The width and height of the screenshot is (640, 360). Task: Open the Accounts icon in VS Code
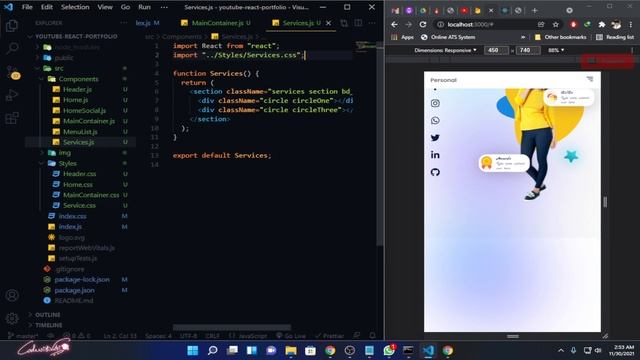[12, 295]
